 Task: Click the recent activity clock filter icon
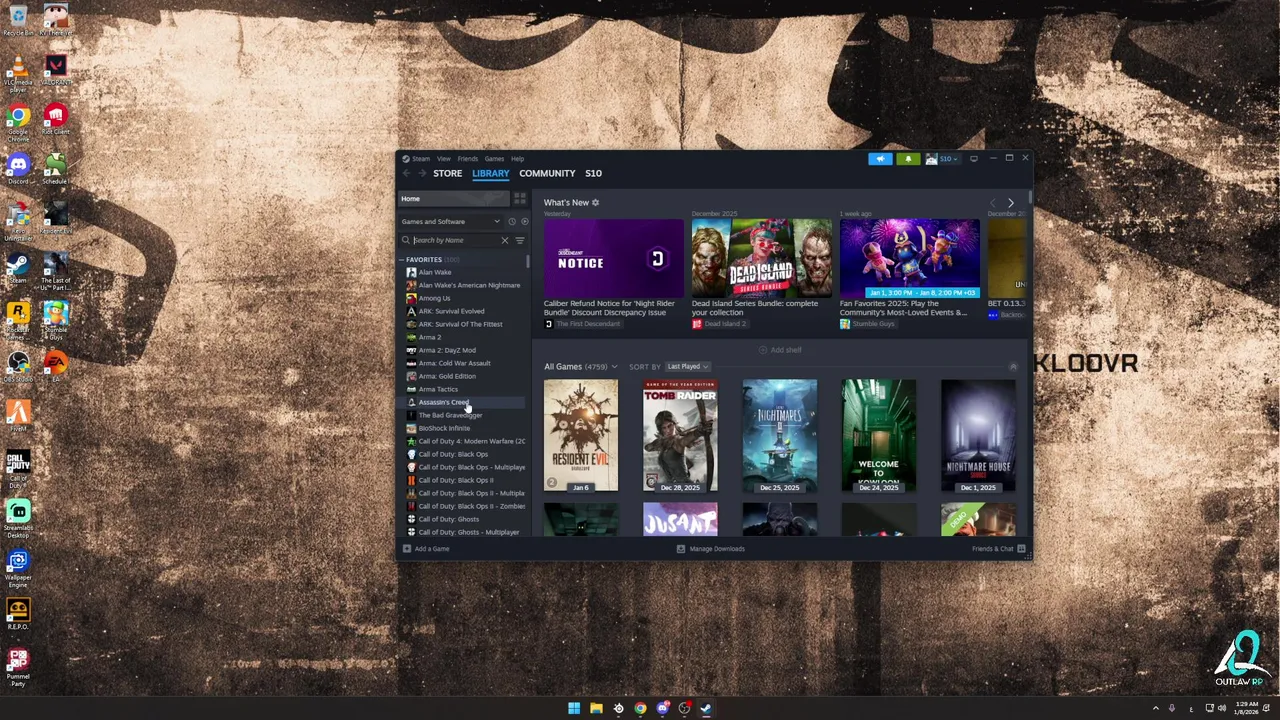click(x=512, y=221)
